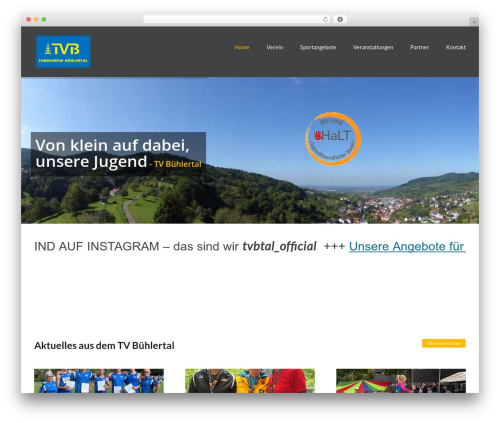Click the yellow 'Alle Nachrichten' button
500x423 pixels.
coord(444,343)
